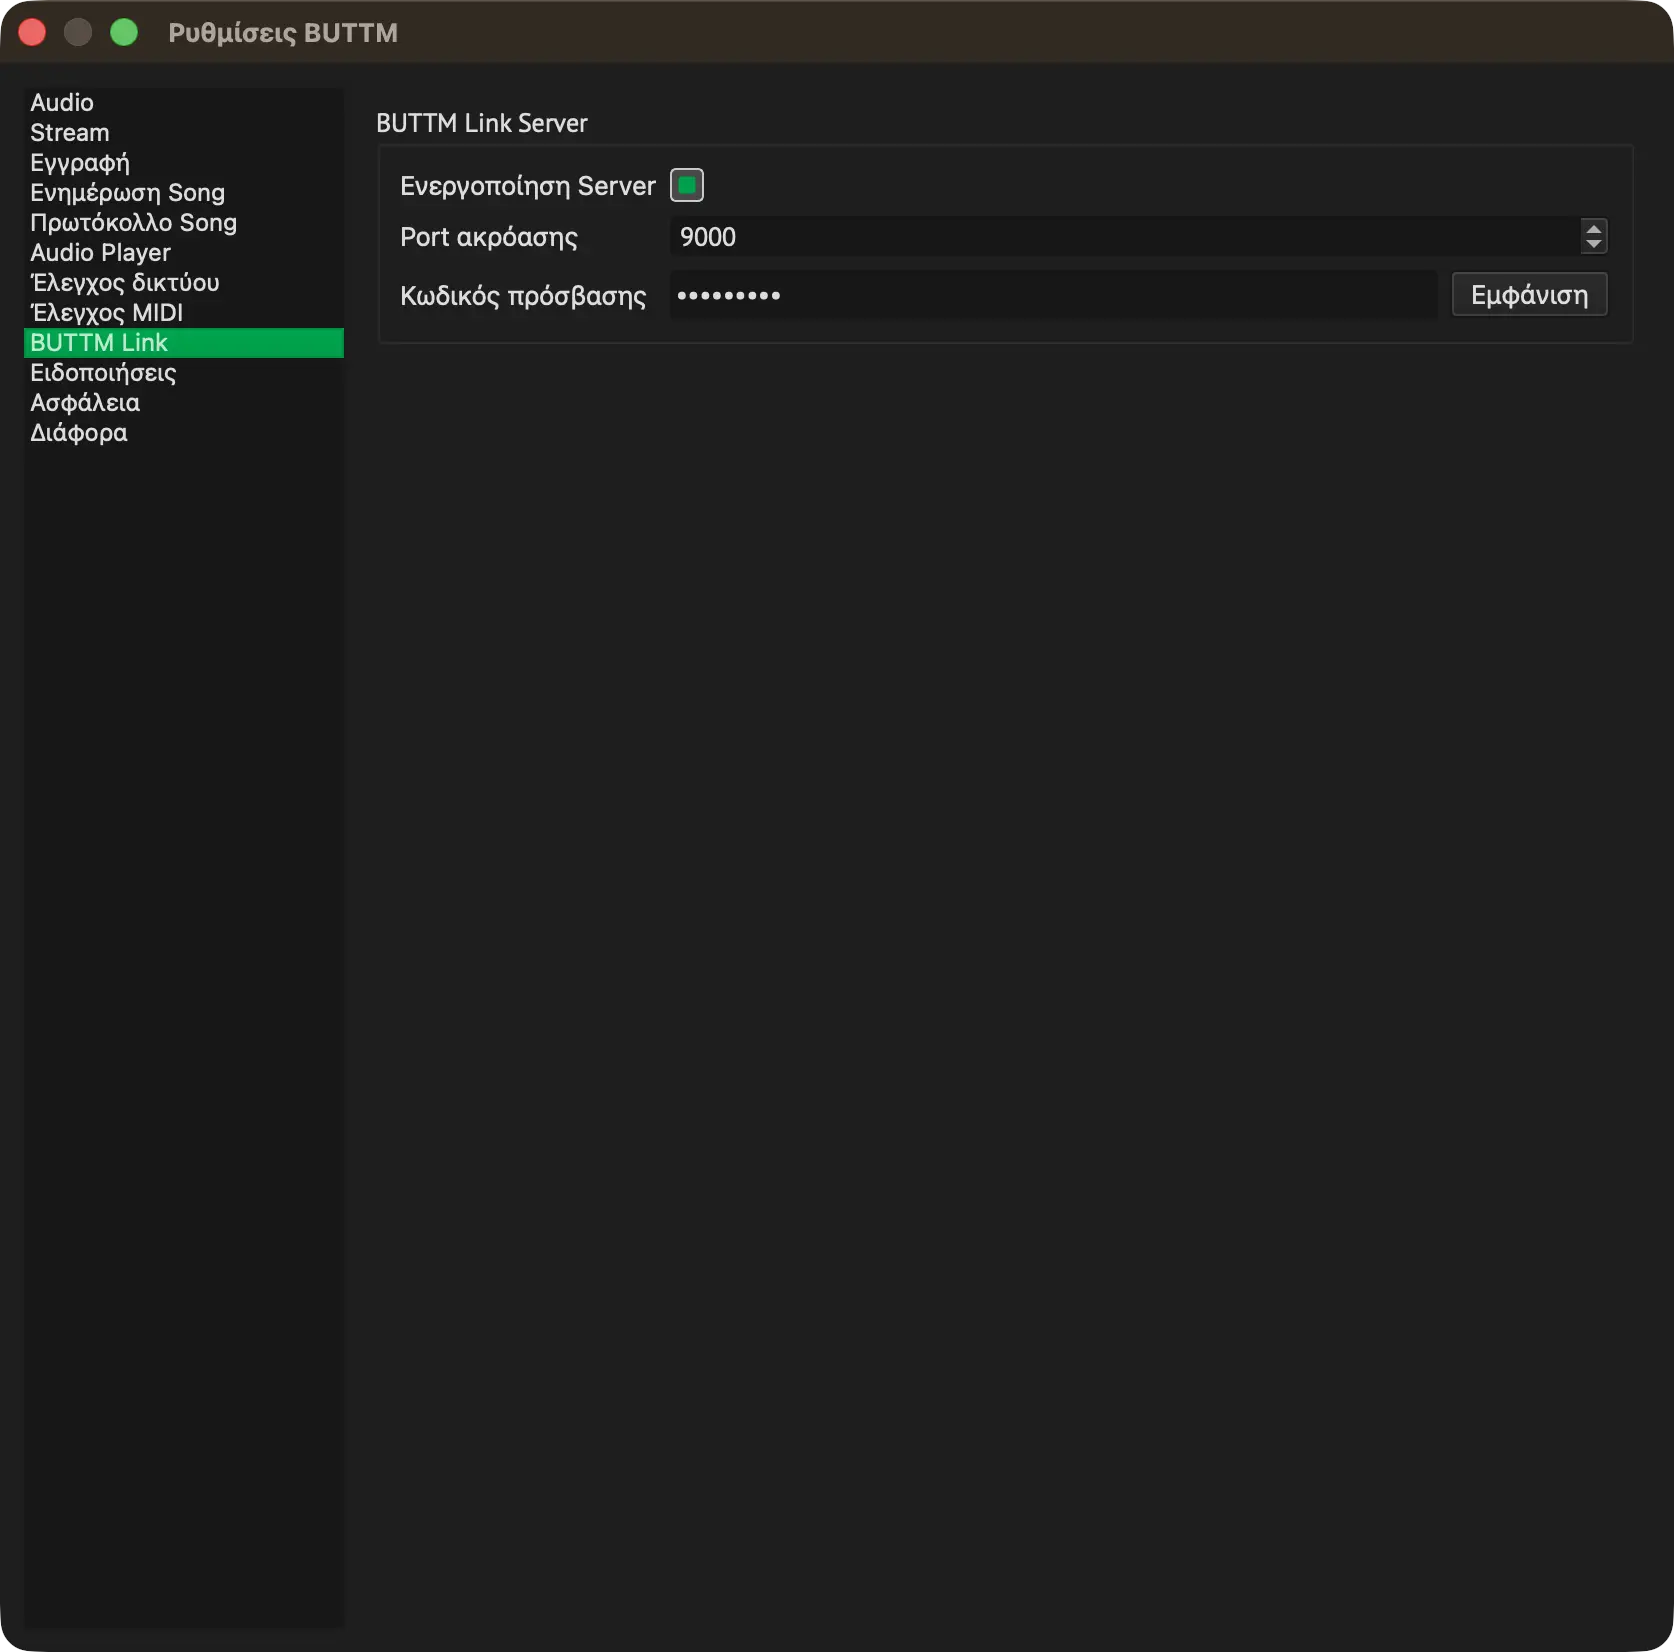1674x1652 pixels.
Task: Click the BUTTM Link Server heading
Action: [x=482, y=123]
